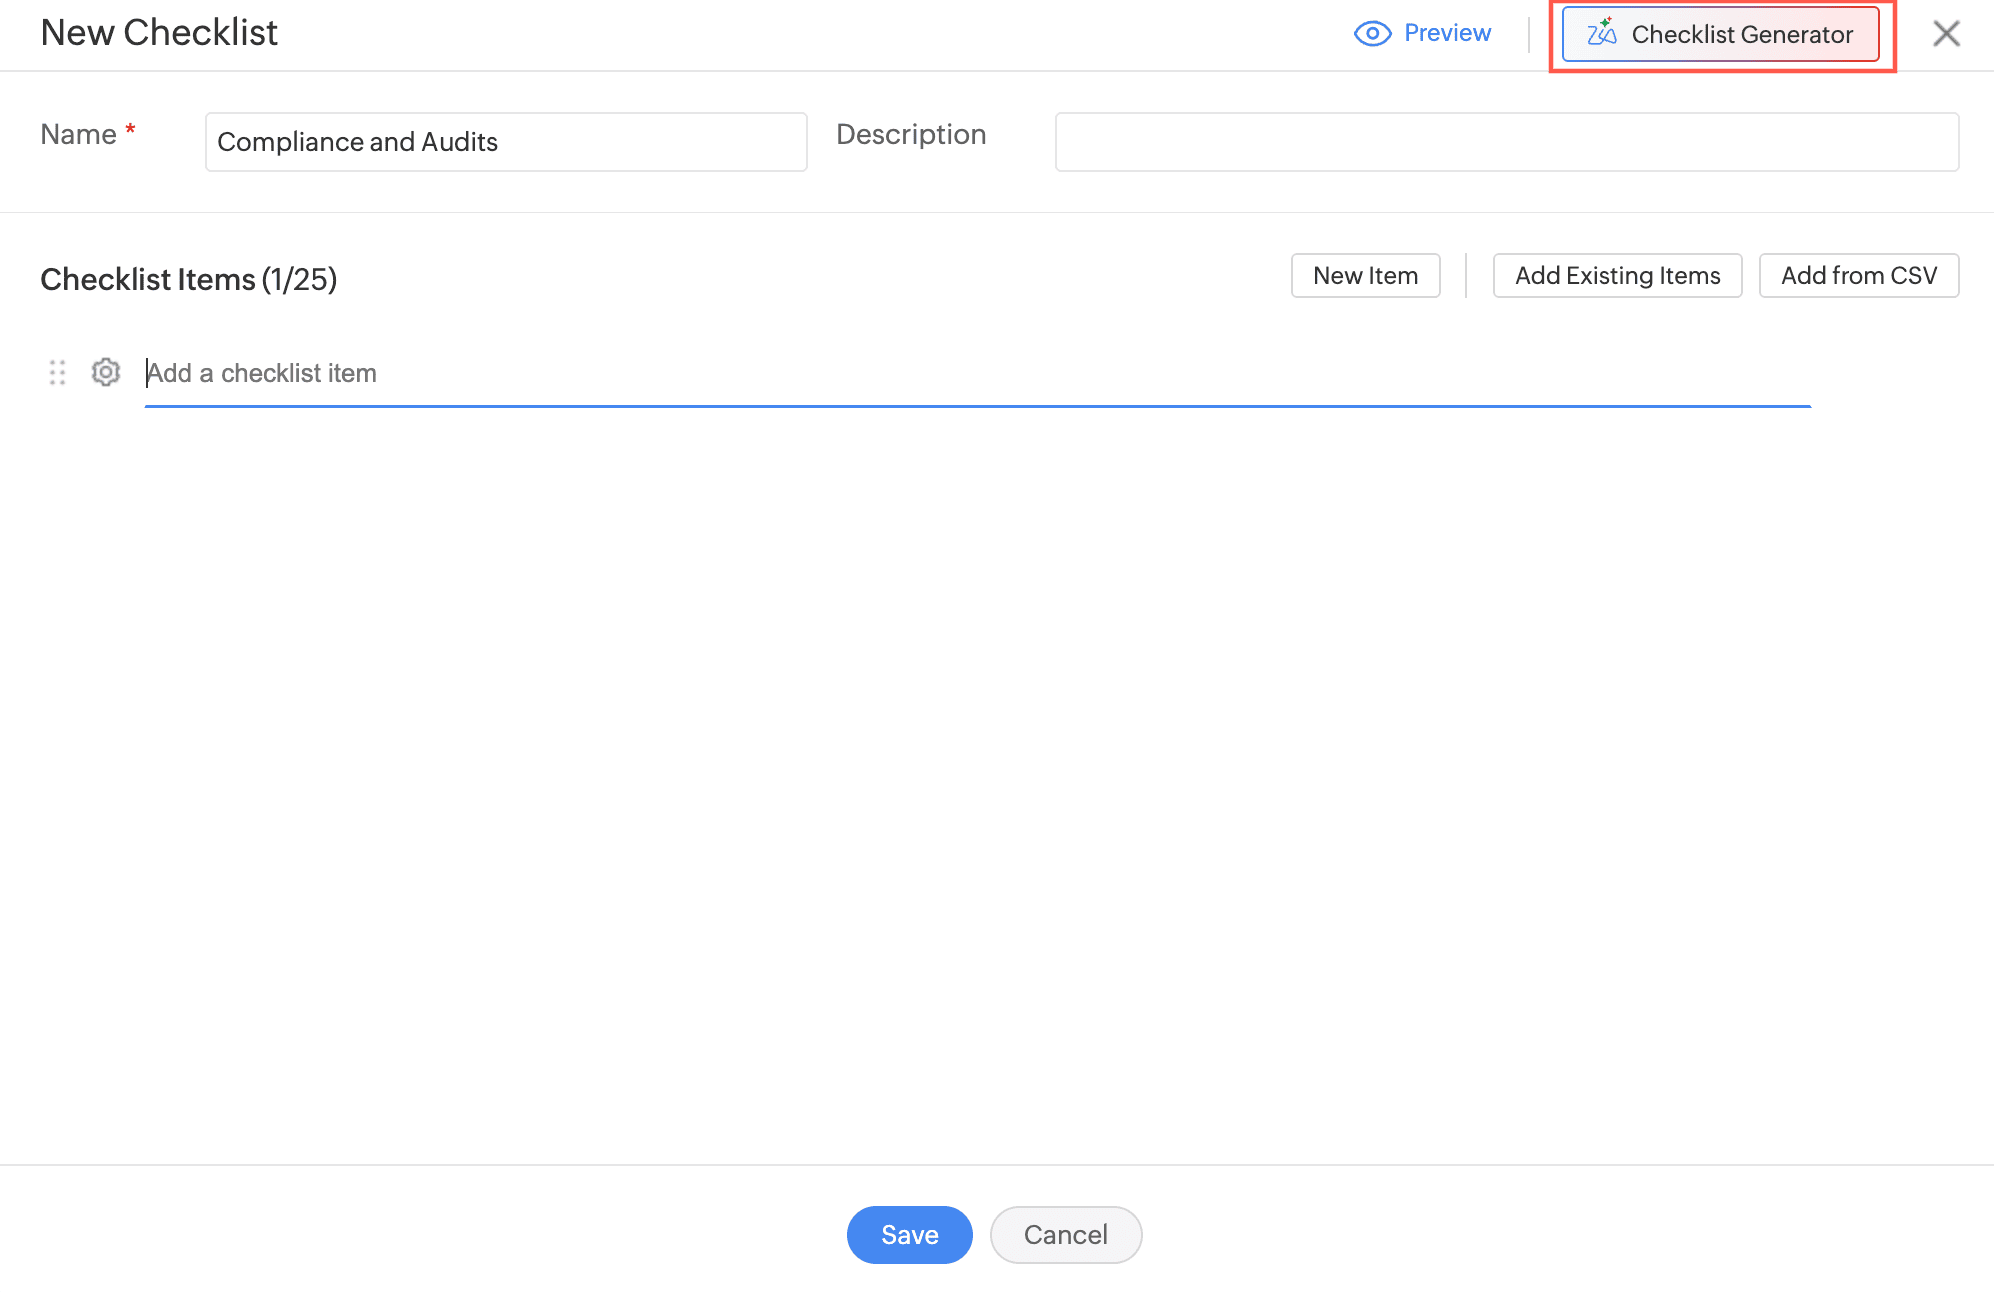
Task: Click the Checklist Generator sparkle icon
Action: pos(1601,32)
